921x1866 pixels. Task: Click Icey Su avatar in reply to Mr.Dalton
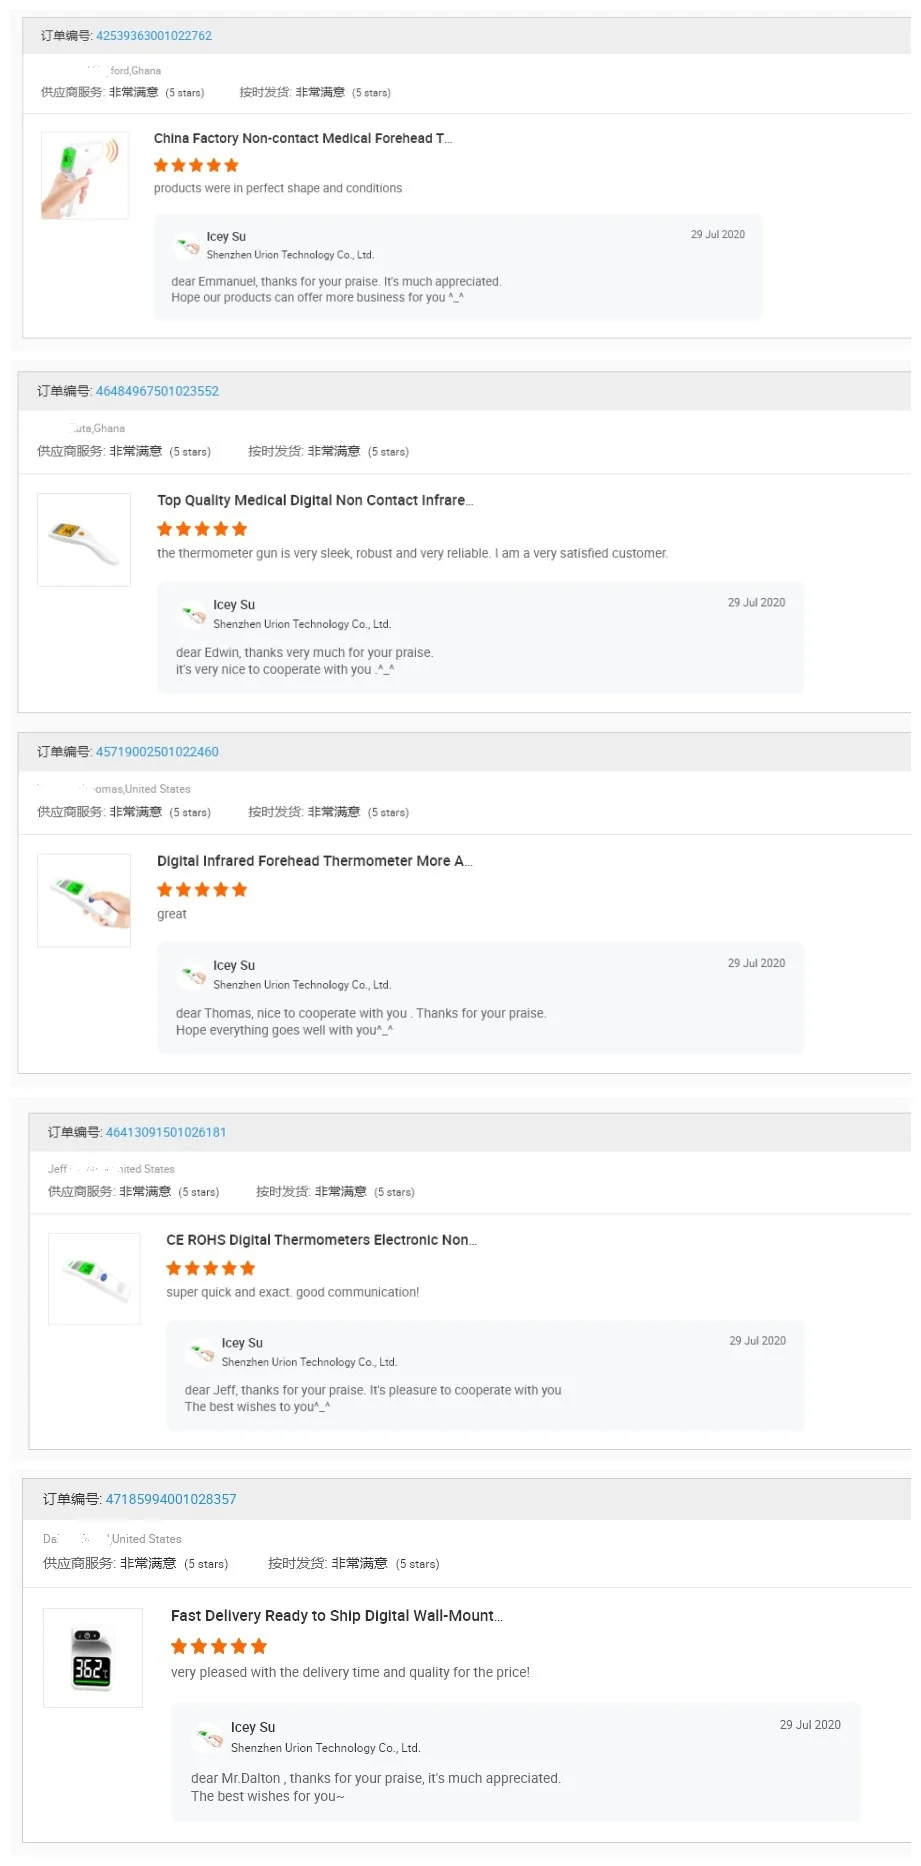[x=210, y=1737]
